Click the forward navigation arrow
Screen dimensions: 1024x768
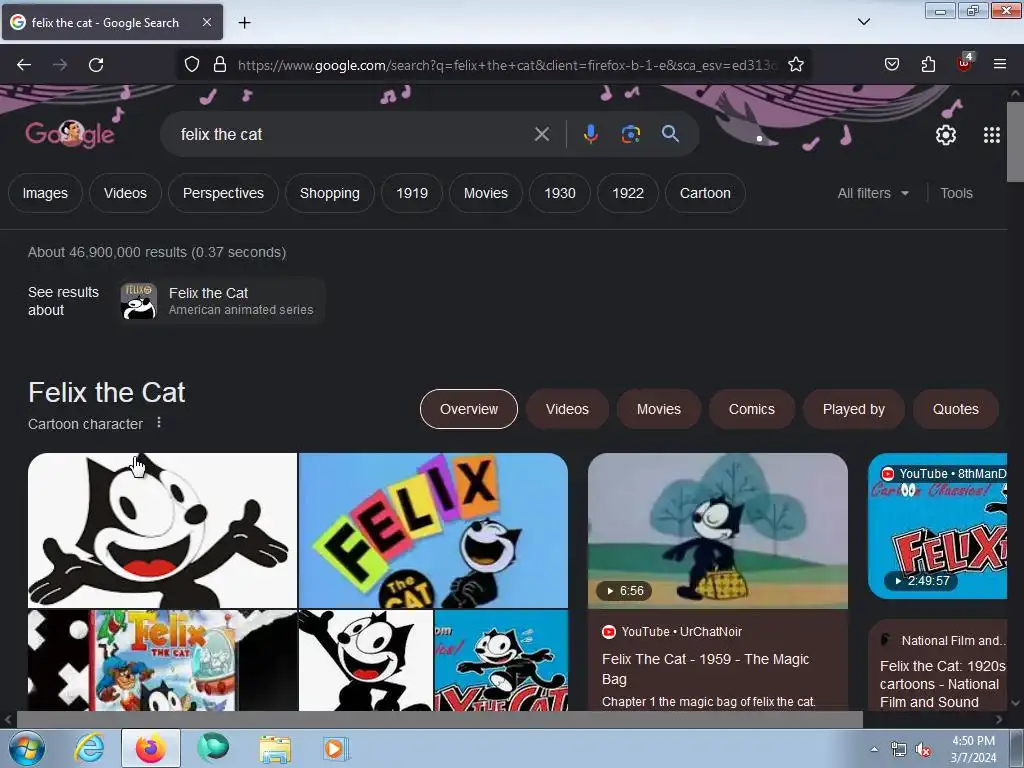pyautogui.click(x=60, y=65)
